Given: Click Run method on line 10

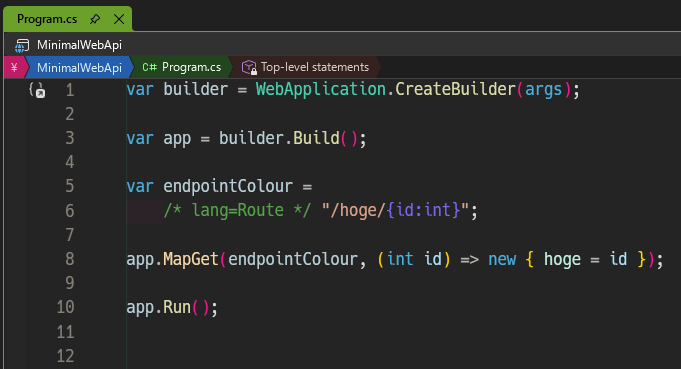Looking at the screenshot, I should click(x=177, y=307).
